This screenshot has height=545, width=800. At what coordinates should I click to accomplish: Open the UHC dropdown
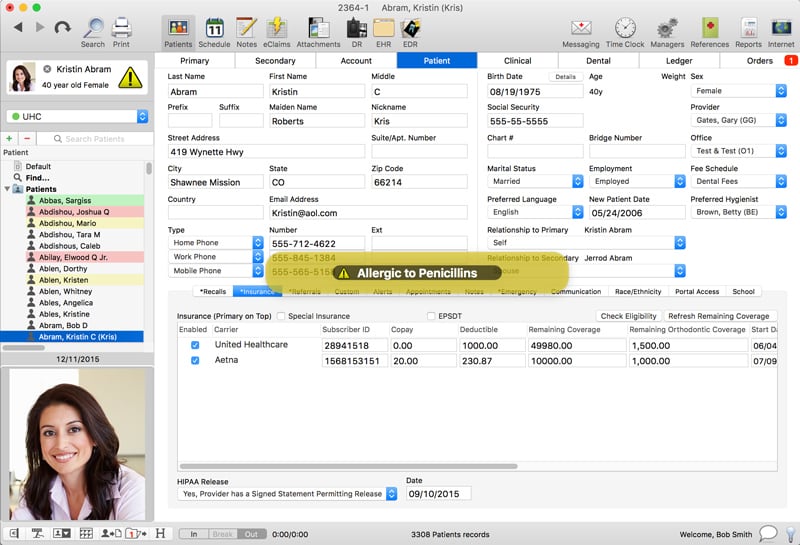tap(78, 116)
